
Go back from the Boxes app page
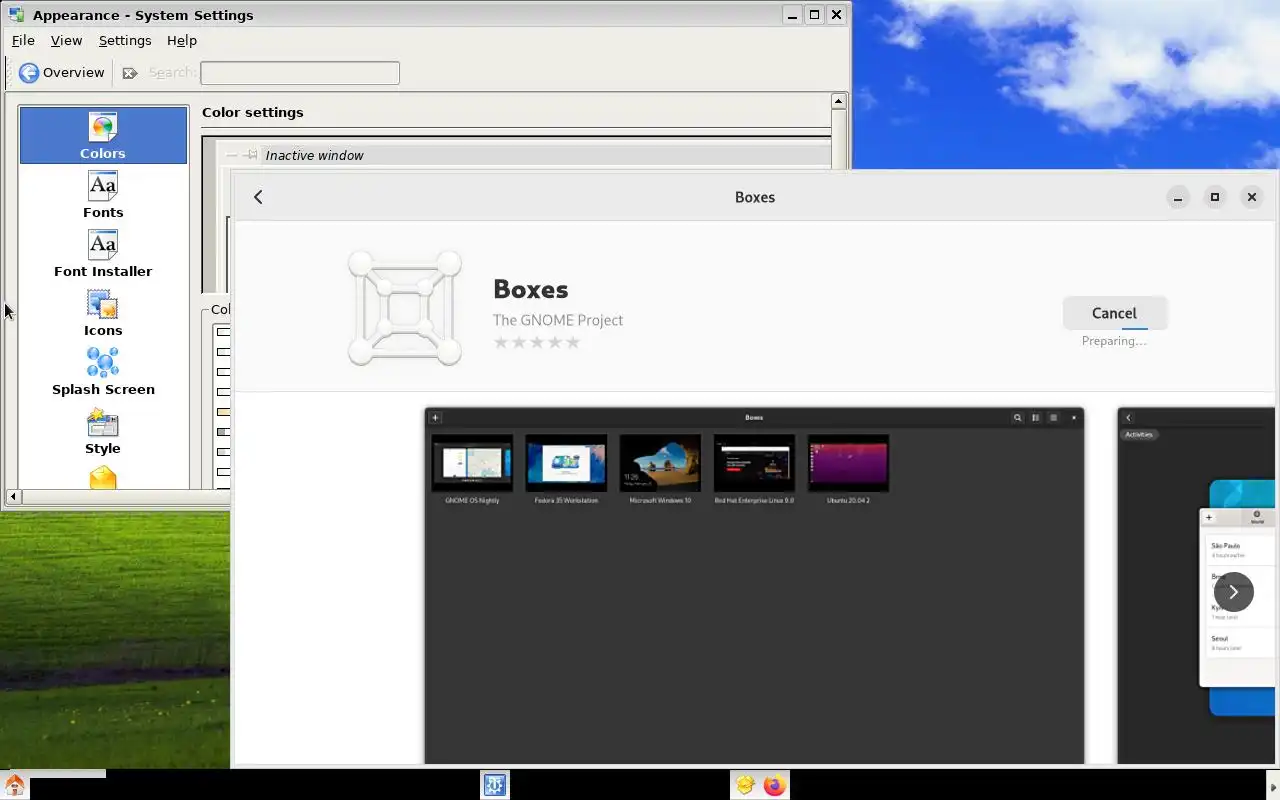point(258,197)
